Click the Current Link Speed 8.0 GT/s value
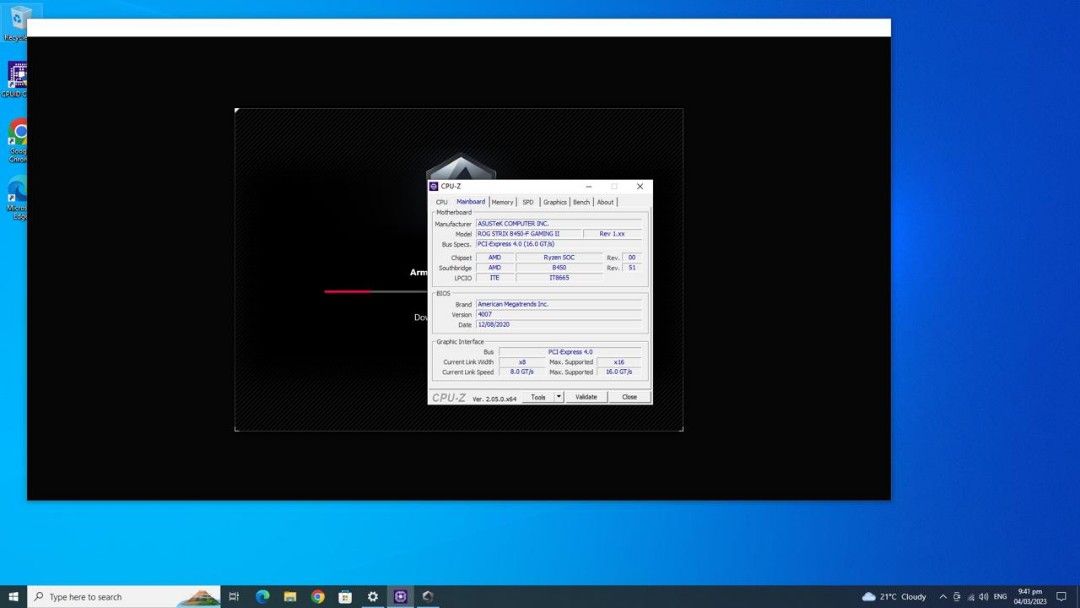 click(x=522, y=372)
